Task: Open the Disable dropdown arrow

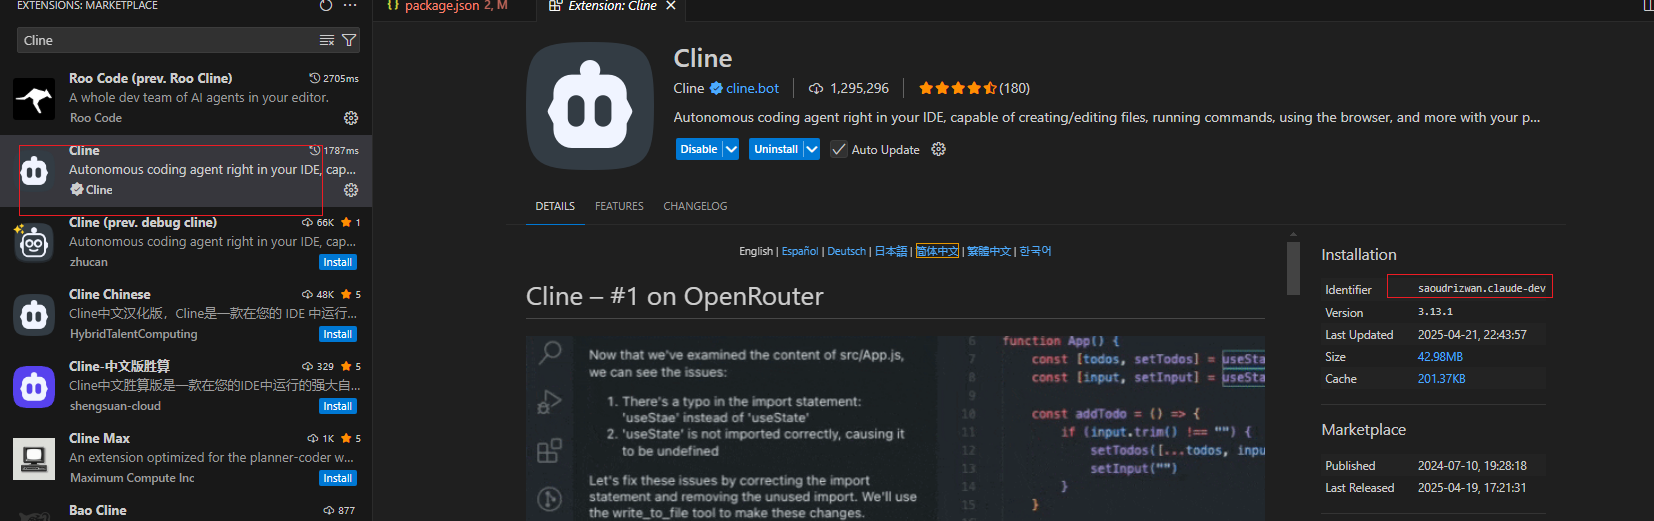Action: (x=731, y=149)
